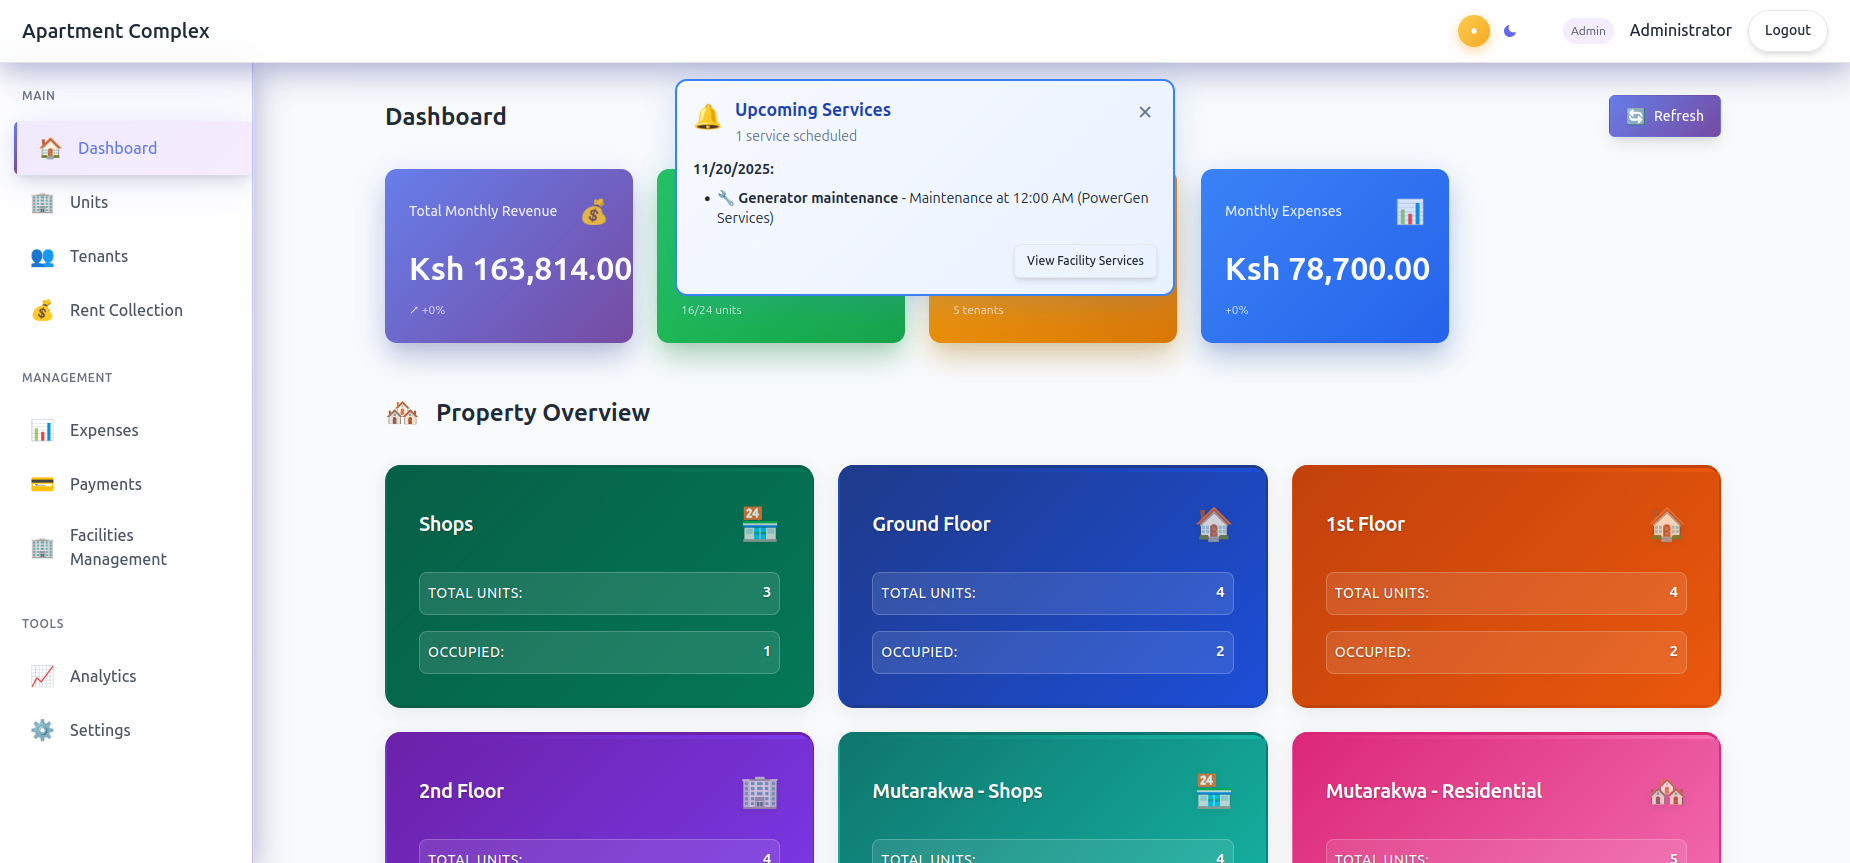Click 1st Floor TOTAL UNITS row
Screen dimensions: 1850x863
tap(1506, 593)
